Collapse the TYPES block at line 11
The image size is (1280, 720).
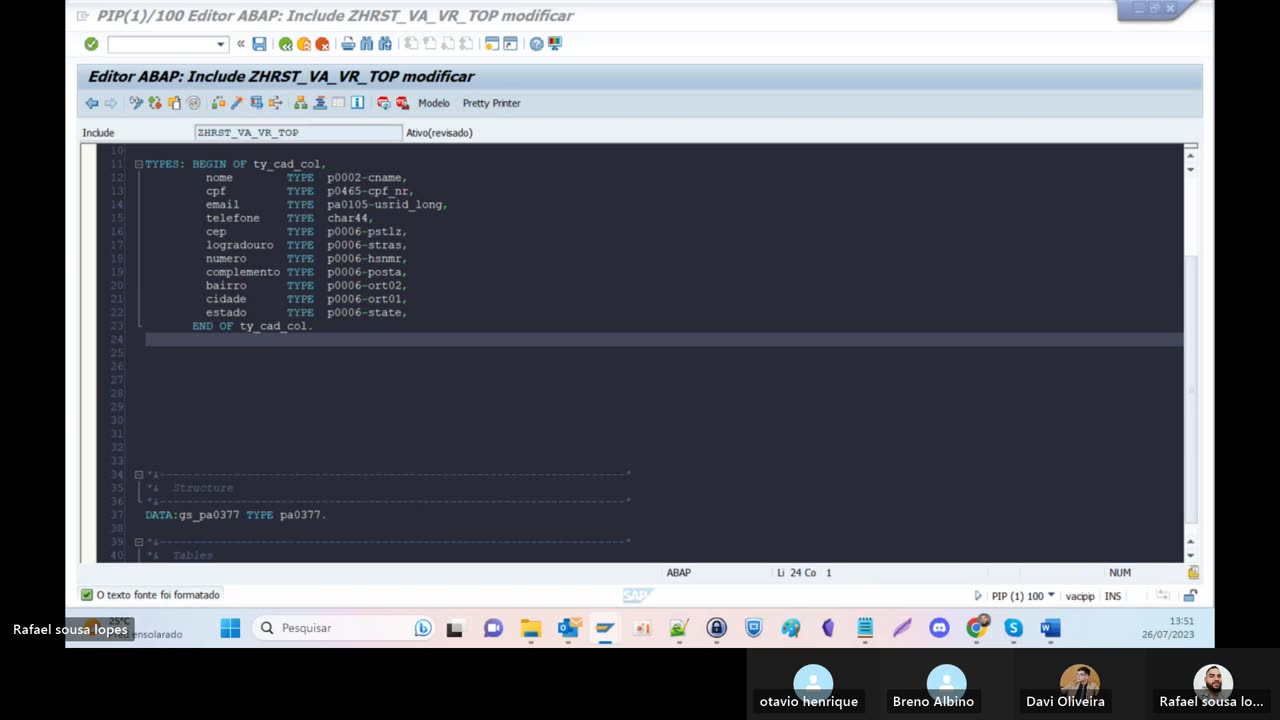point(139,164)
